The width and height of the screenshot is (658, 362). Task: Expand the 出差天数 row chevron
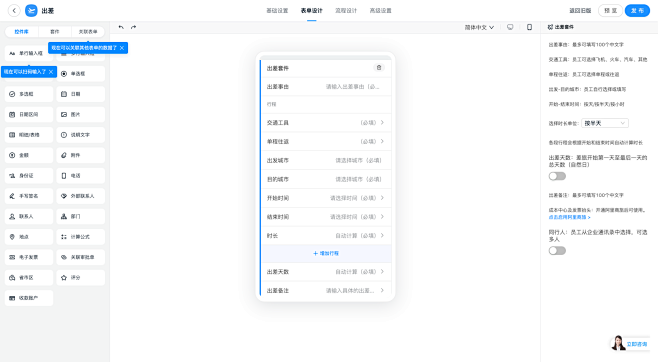point(382,272)
